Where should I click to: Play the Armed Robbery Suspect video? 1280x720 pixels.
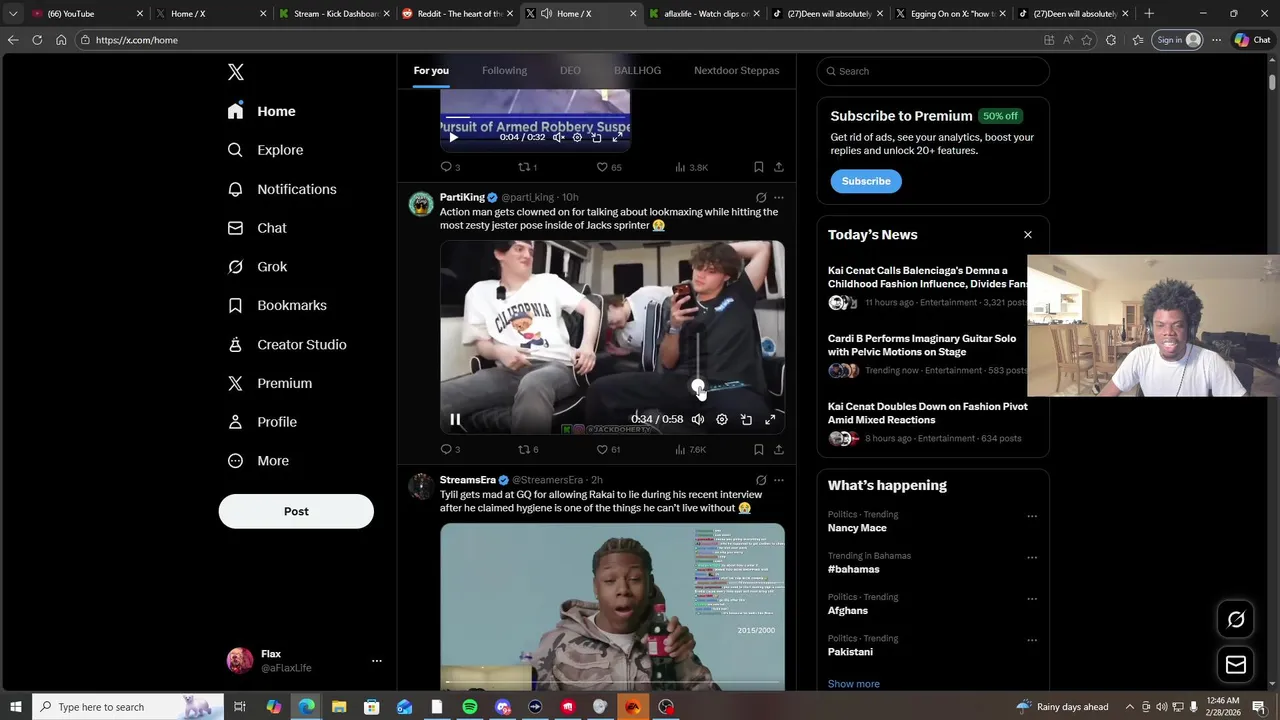(453, 138)
